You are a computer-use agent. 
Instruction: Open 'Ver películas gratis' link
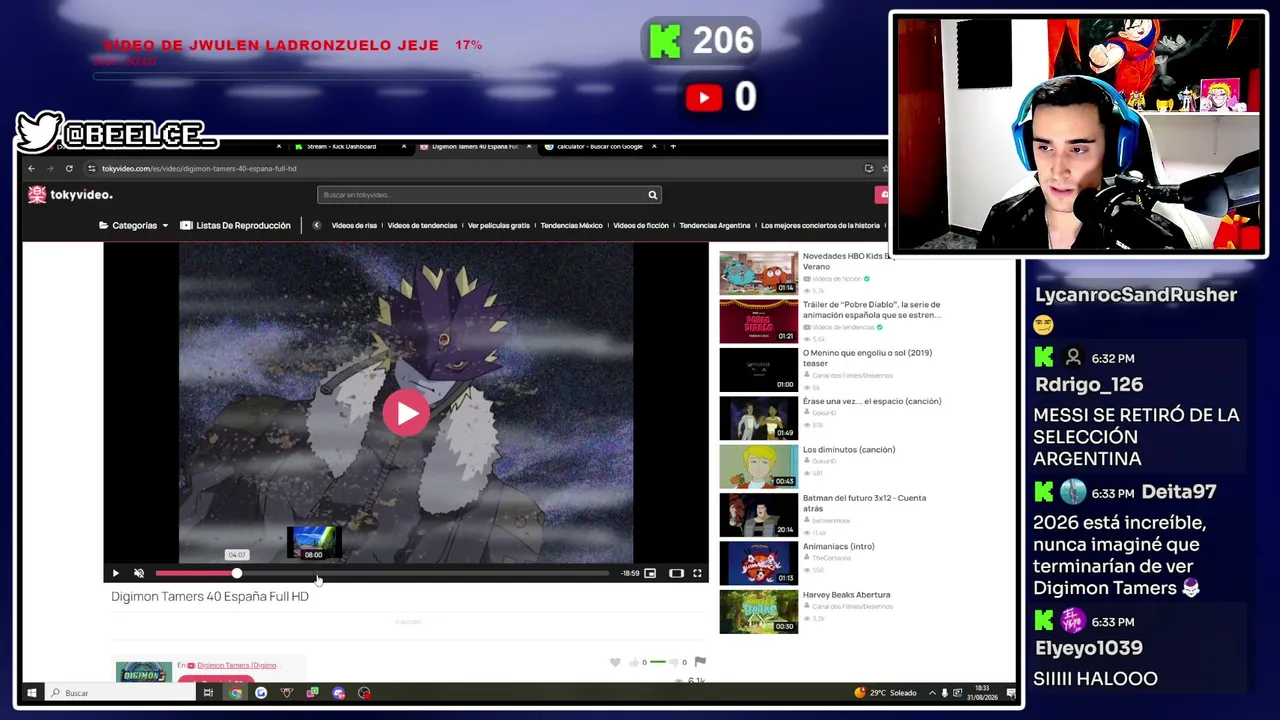(x=499, y=226)
